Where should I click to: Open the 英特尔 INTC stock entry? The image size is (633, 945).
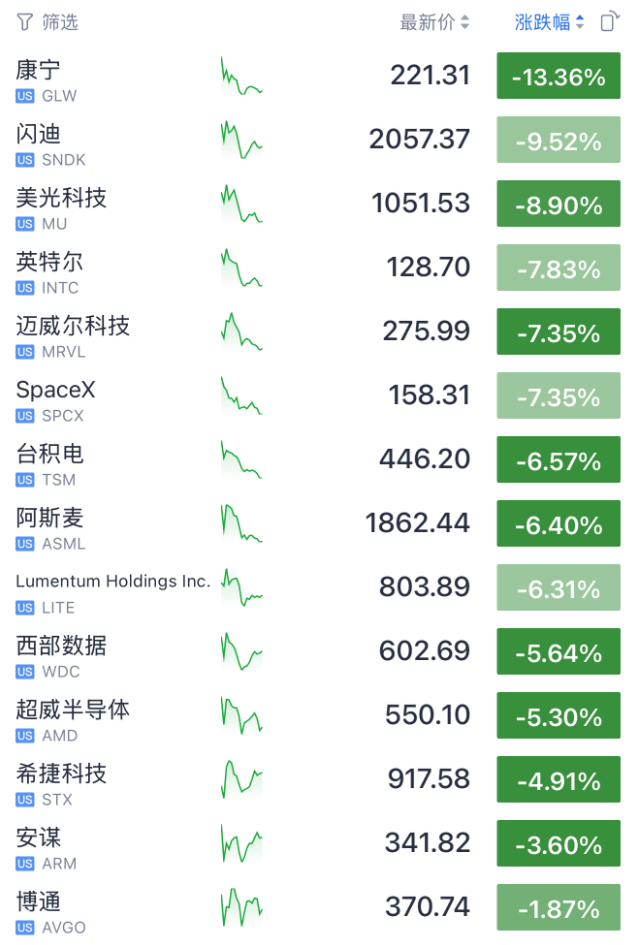pos(316,268)
